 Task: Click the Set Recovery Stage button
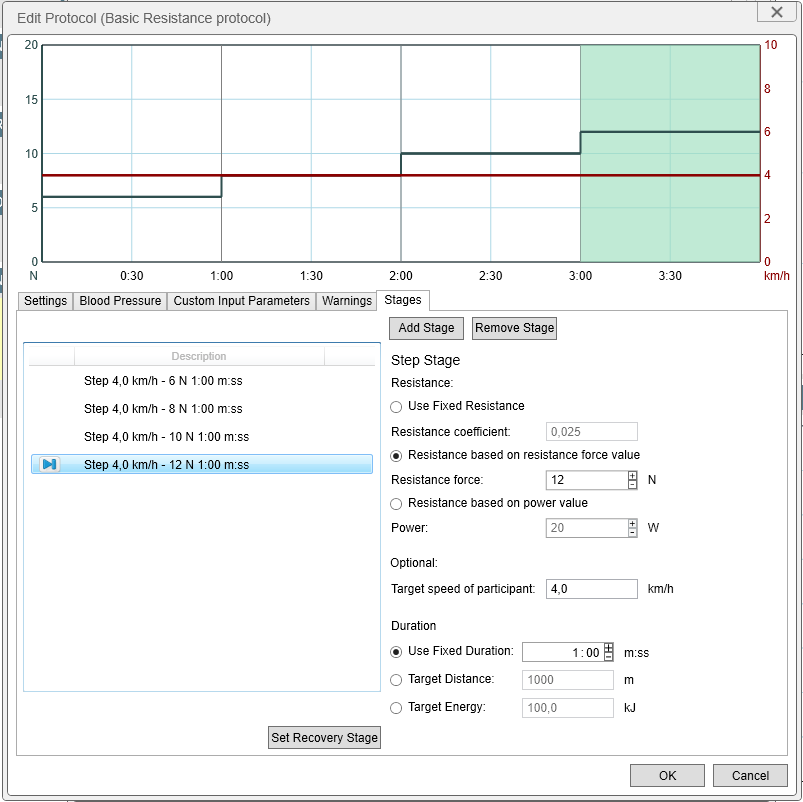point(324,737)
